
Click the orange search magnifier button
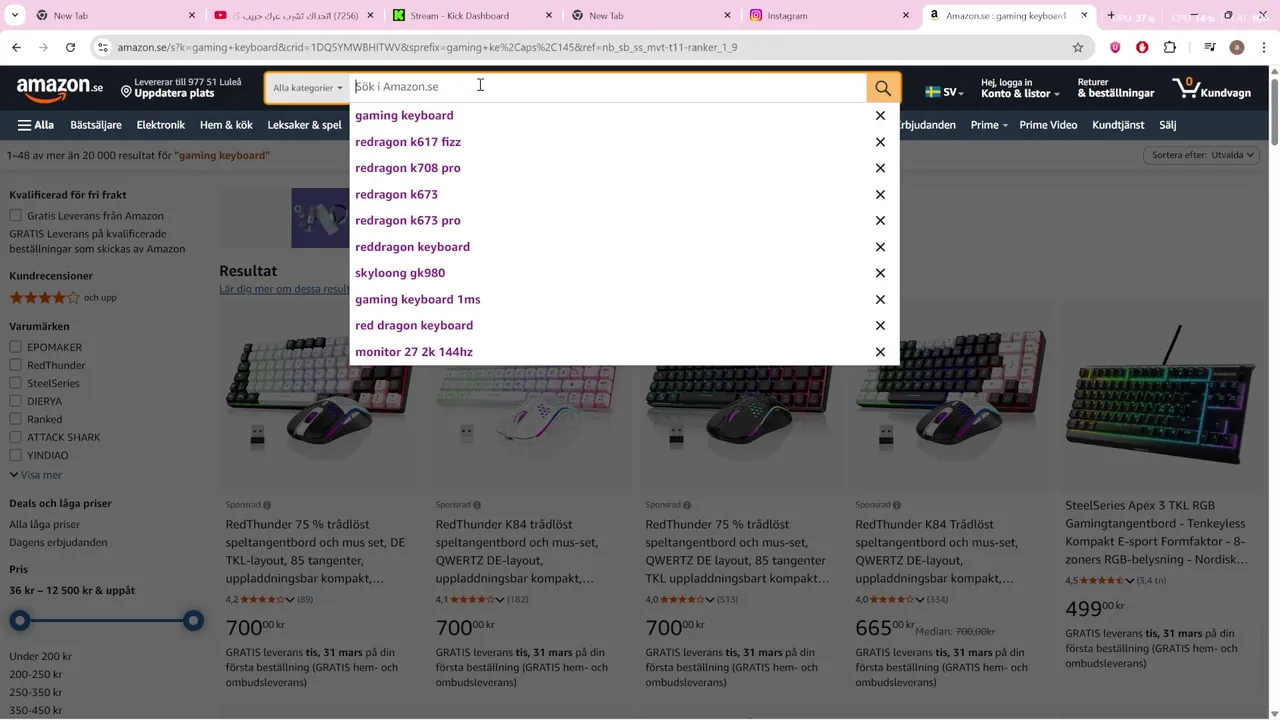(883, 88)
